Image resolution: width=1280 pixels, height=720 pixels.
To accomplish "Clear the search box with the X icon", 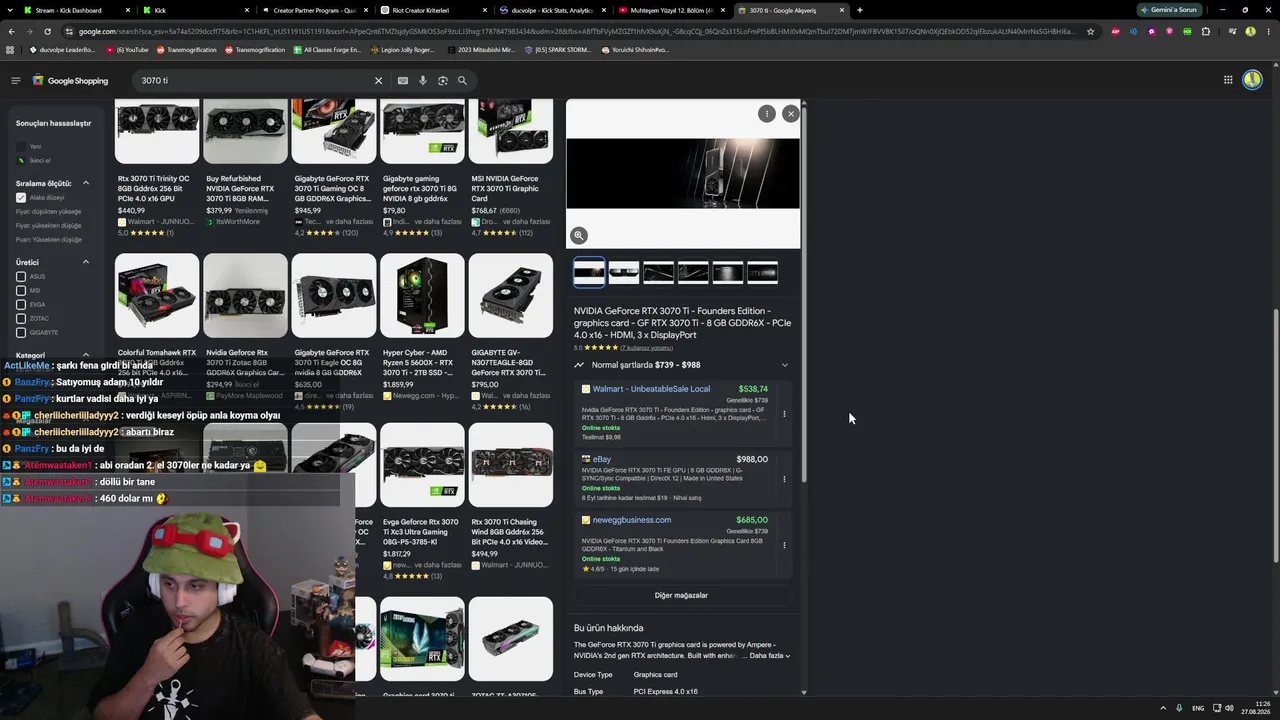I will (x=378, y=80).
